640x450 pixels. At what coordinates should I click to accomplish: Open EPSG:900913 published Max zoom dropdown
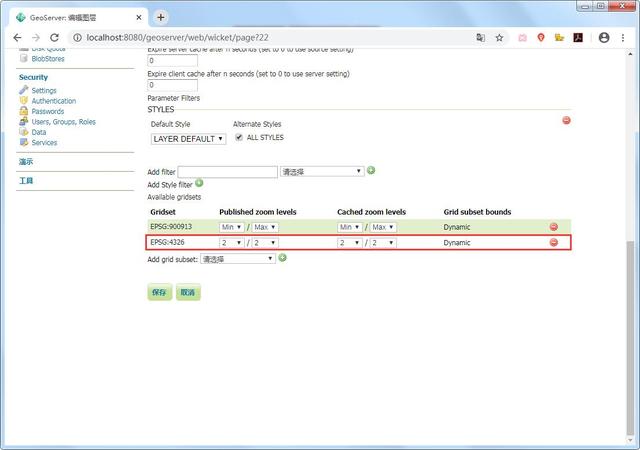click(265, 227)
